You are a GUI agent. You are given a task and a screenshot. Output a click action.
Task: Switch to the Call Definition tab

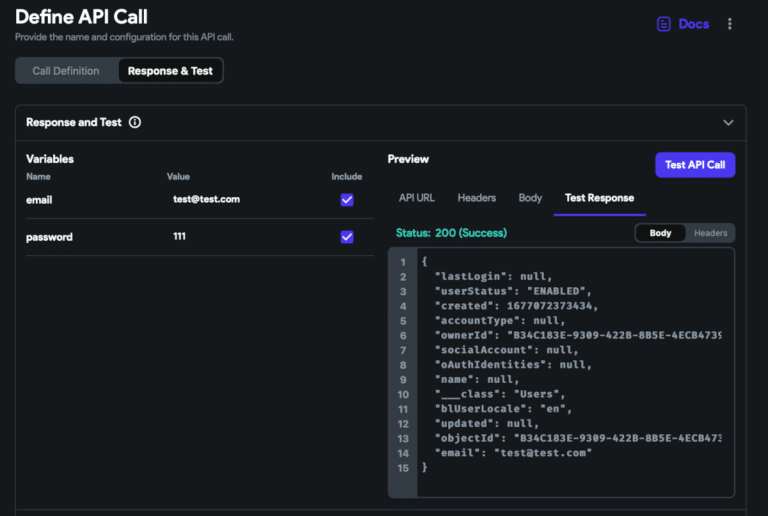pyautogui.click(x=66, y=71)
